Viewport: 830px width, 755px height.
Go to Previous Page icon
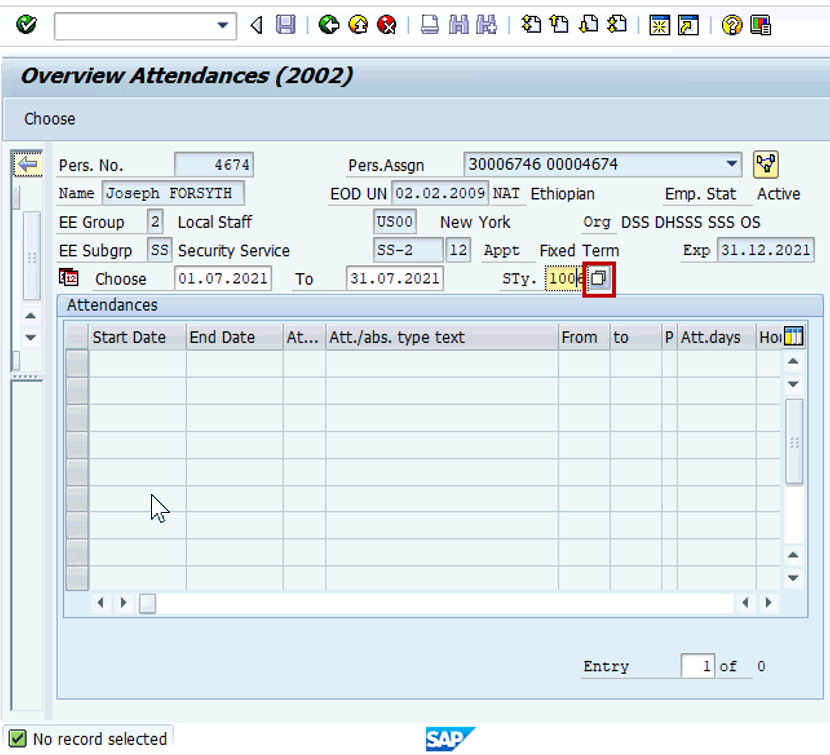click(559, 25)
